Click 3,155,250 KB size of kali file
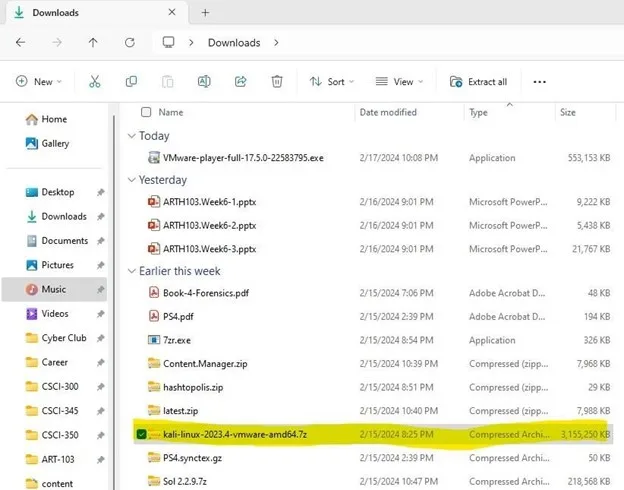 585,434
